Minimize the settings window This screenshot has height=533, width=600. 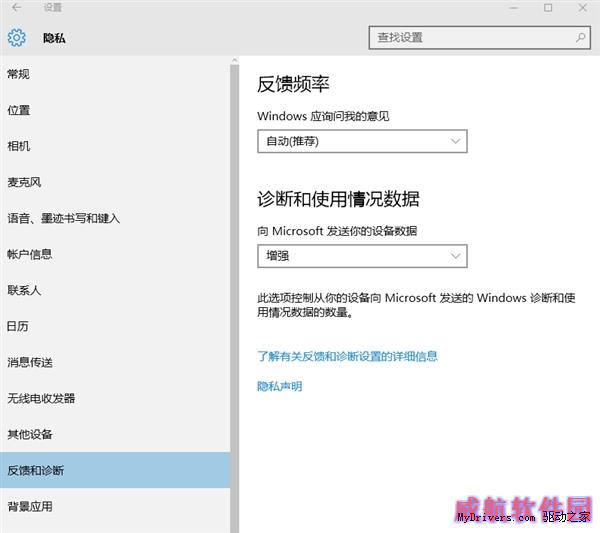point(513,7)
